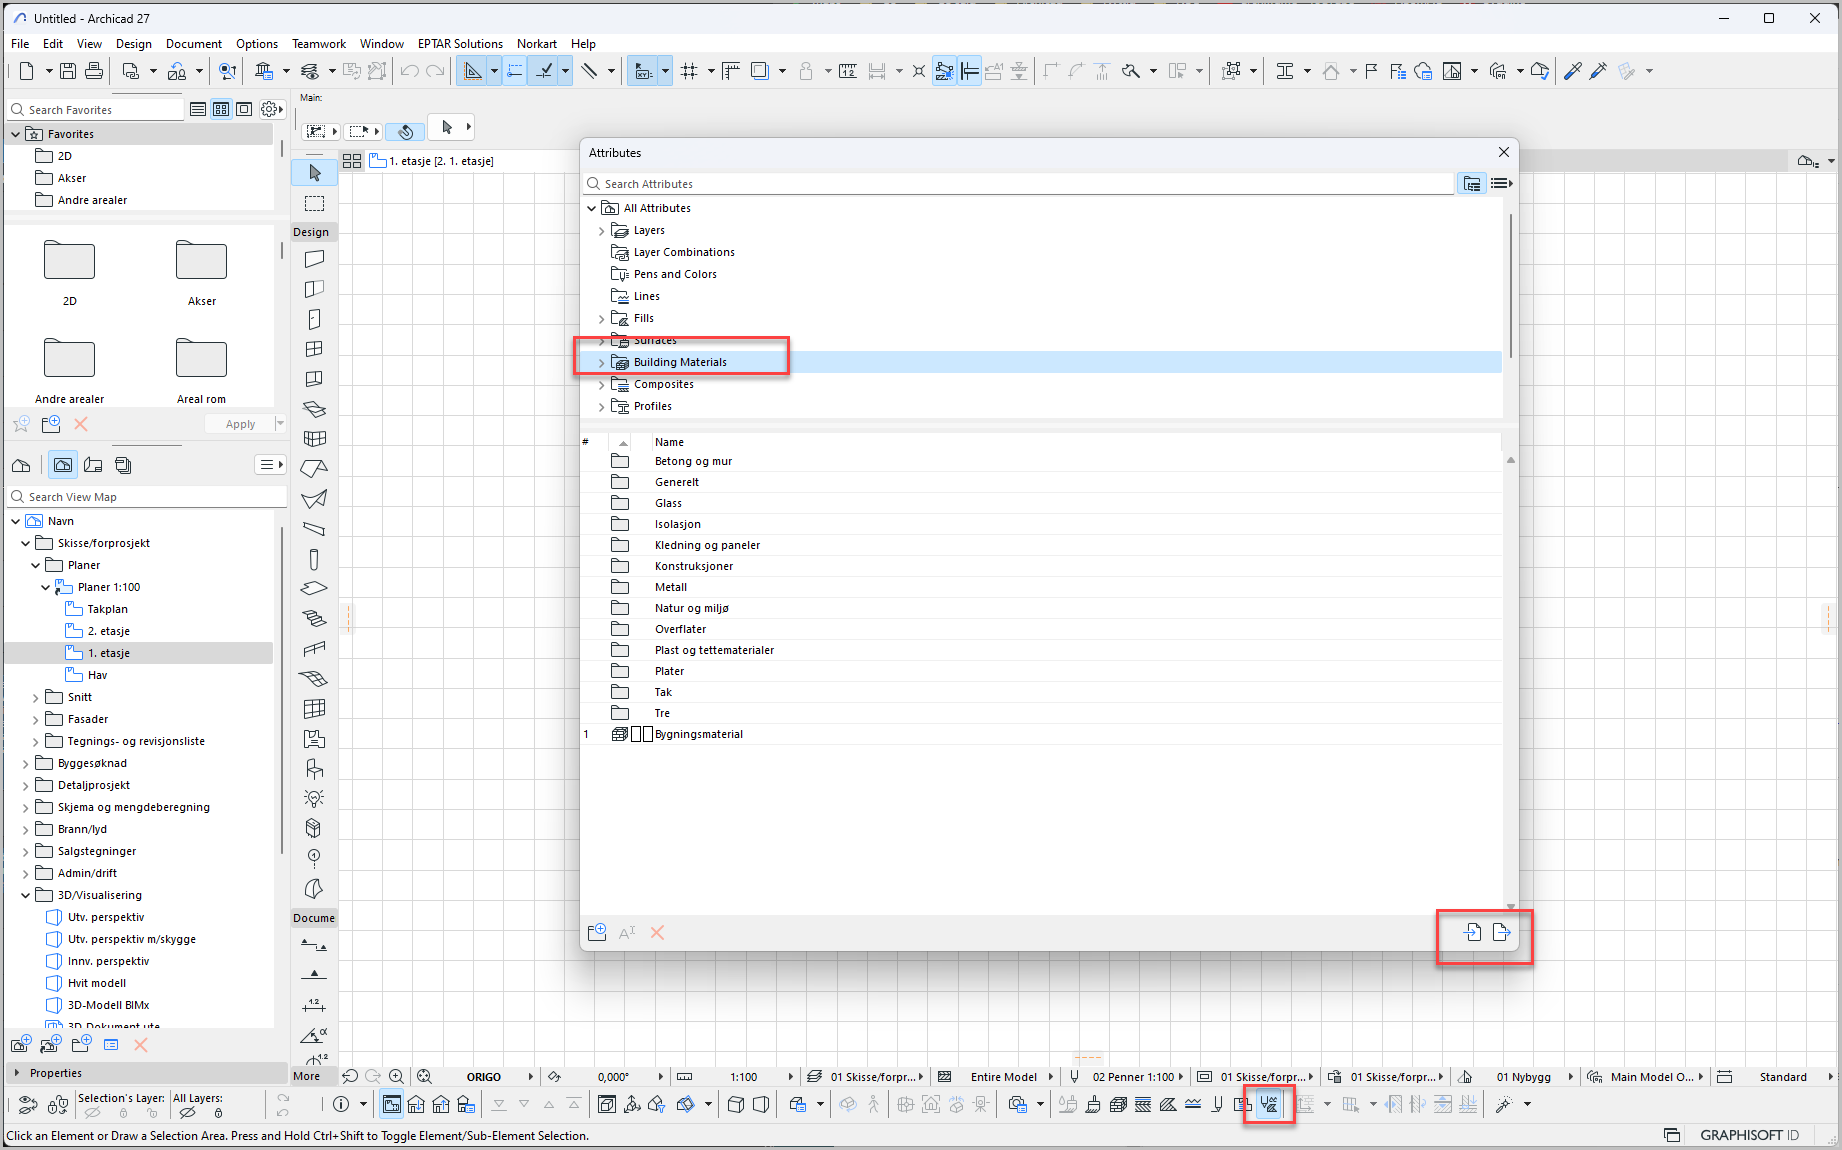Click the delete red X in Attributes dialog
Image resolution: width=1842 pixels, height=1150 pixels.
[x=657, y=932]
